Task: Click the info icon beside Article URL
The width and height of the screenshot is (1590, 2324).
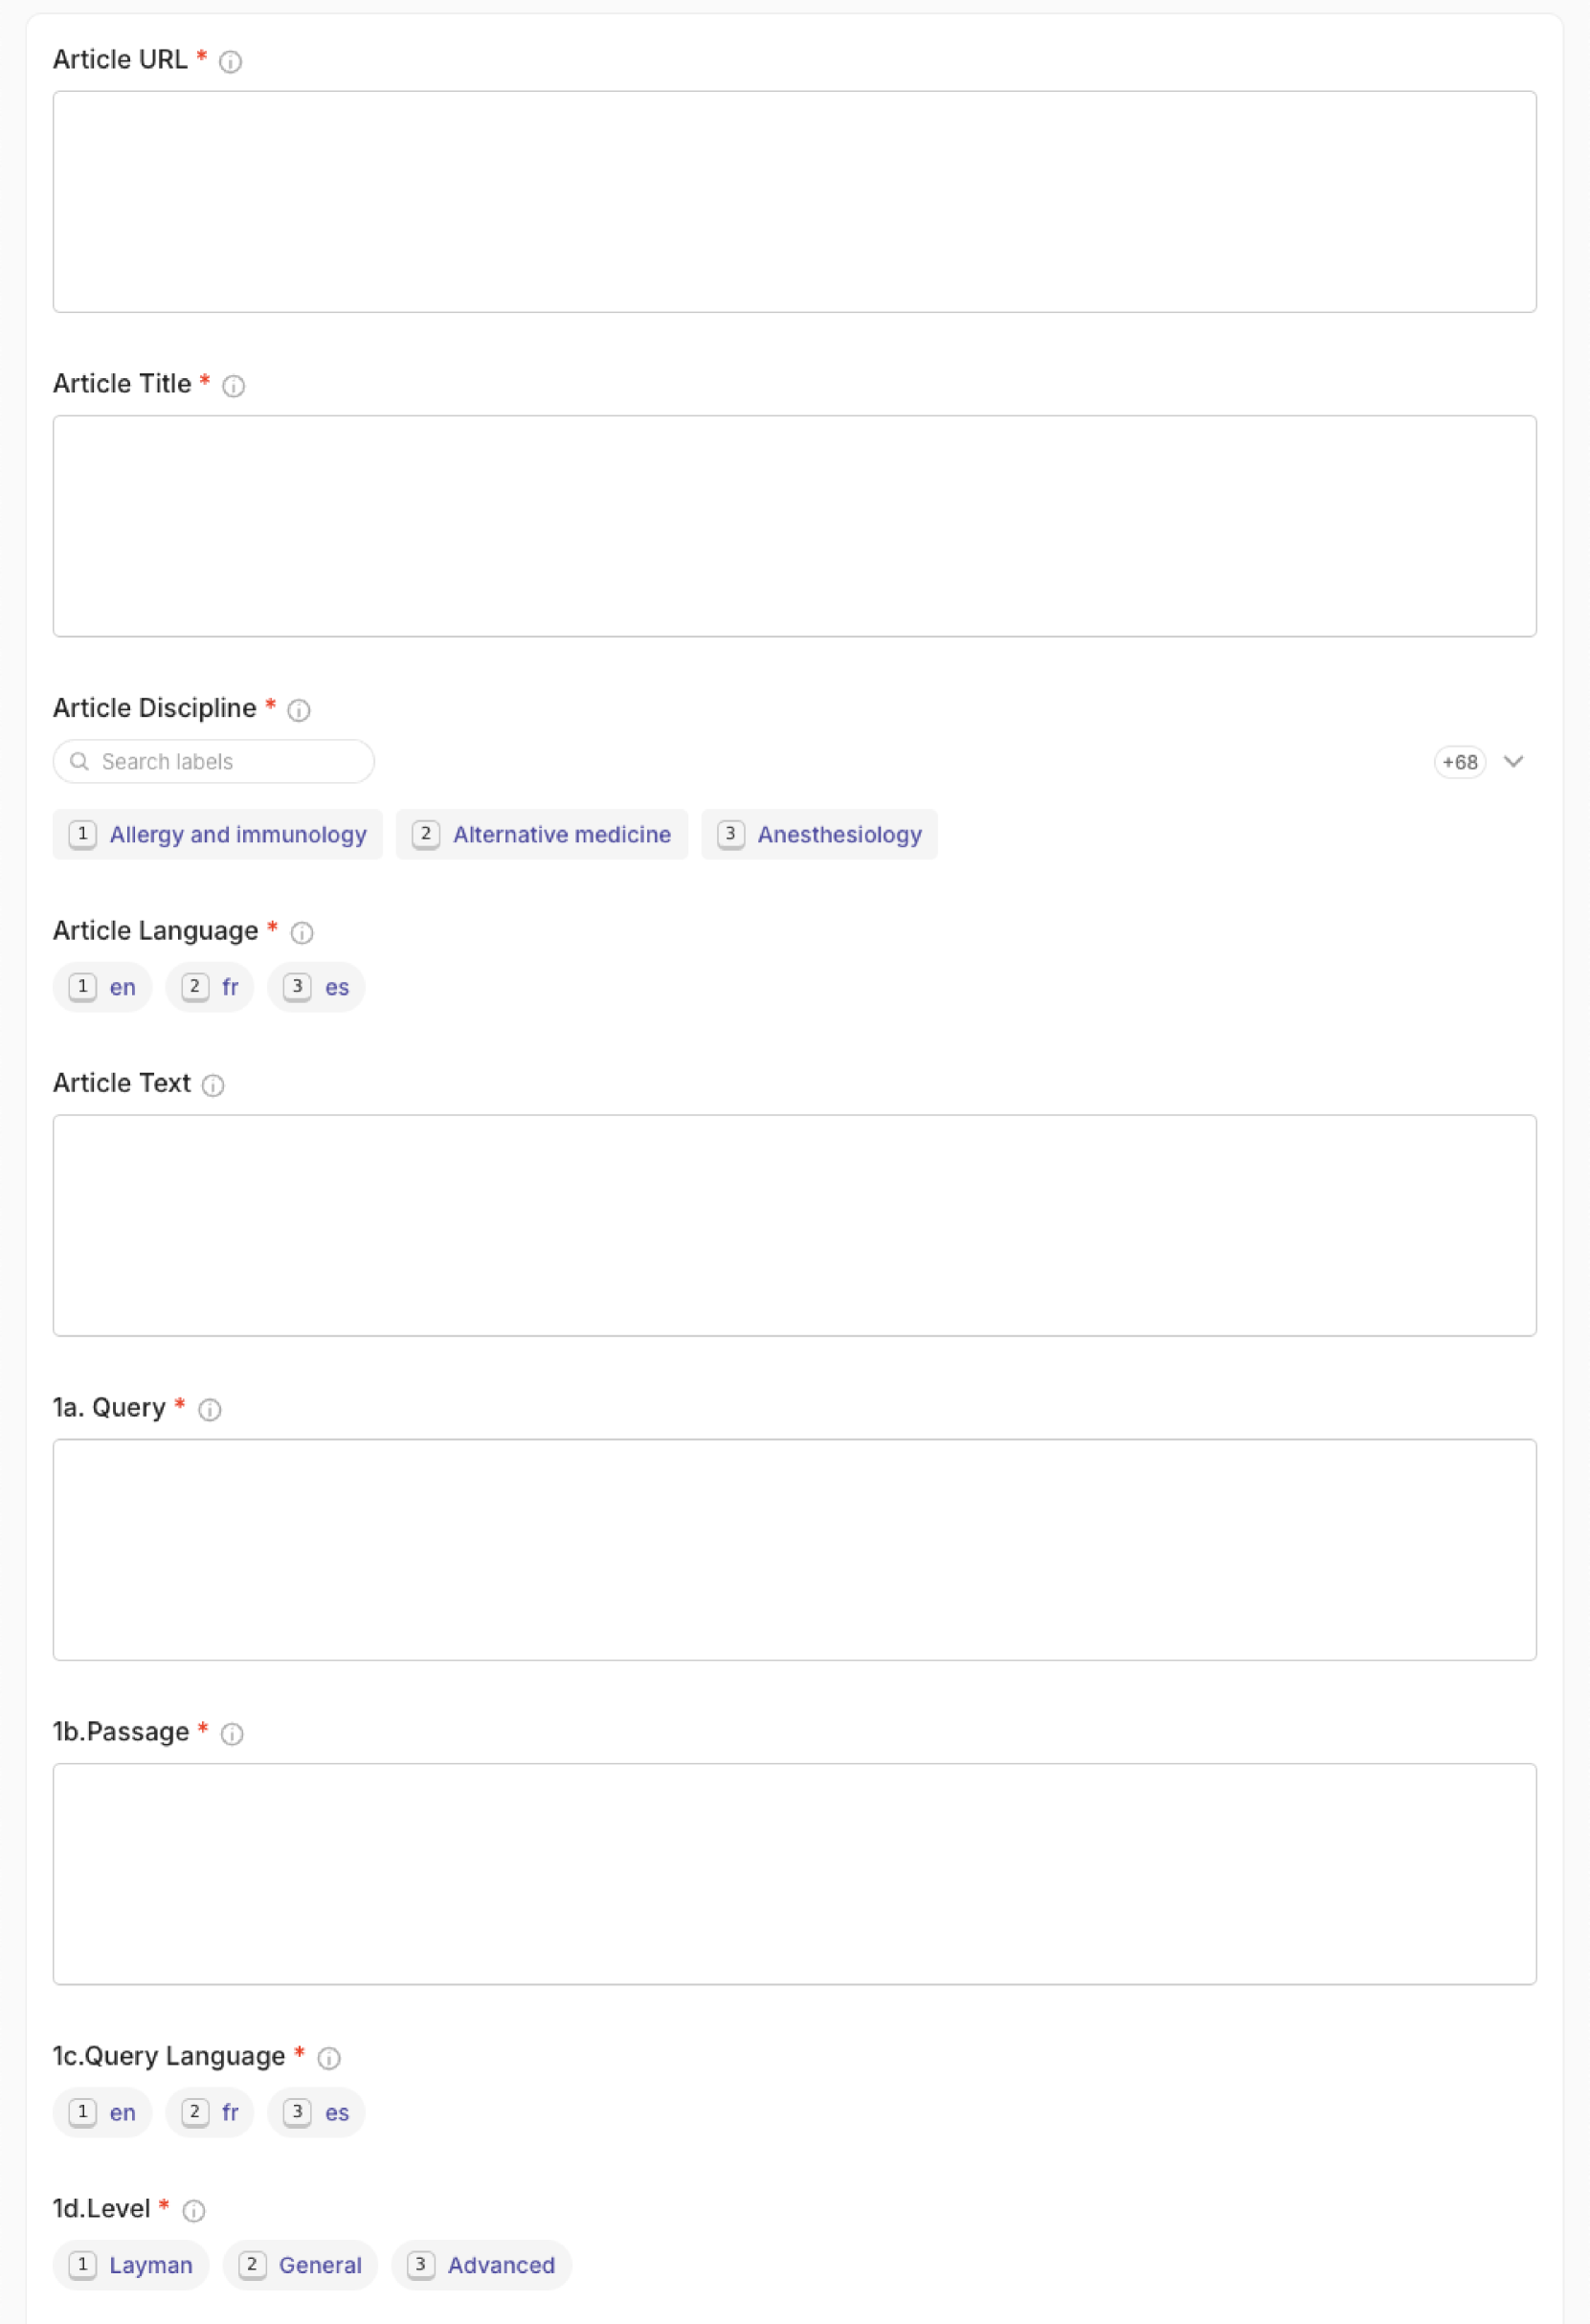Action: (230, 62)
